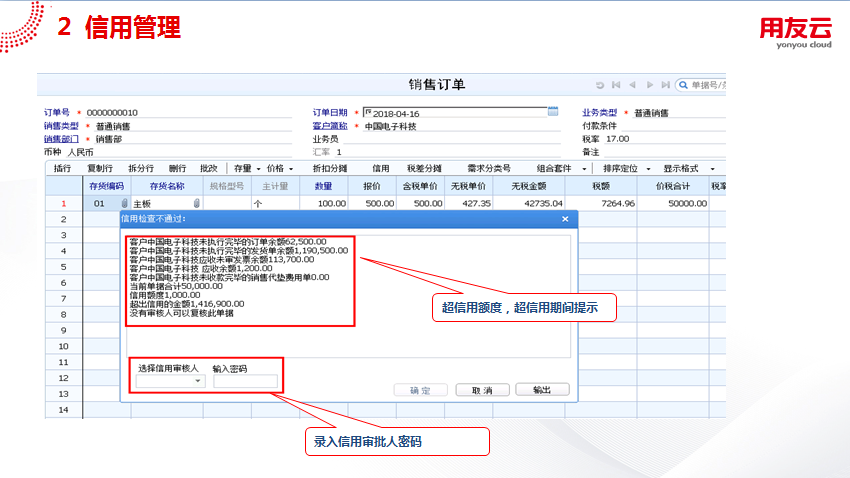The image size is (850, 478).
Task: Click the 无税金额 column header
Action: [x=529, y=186]
